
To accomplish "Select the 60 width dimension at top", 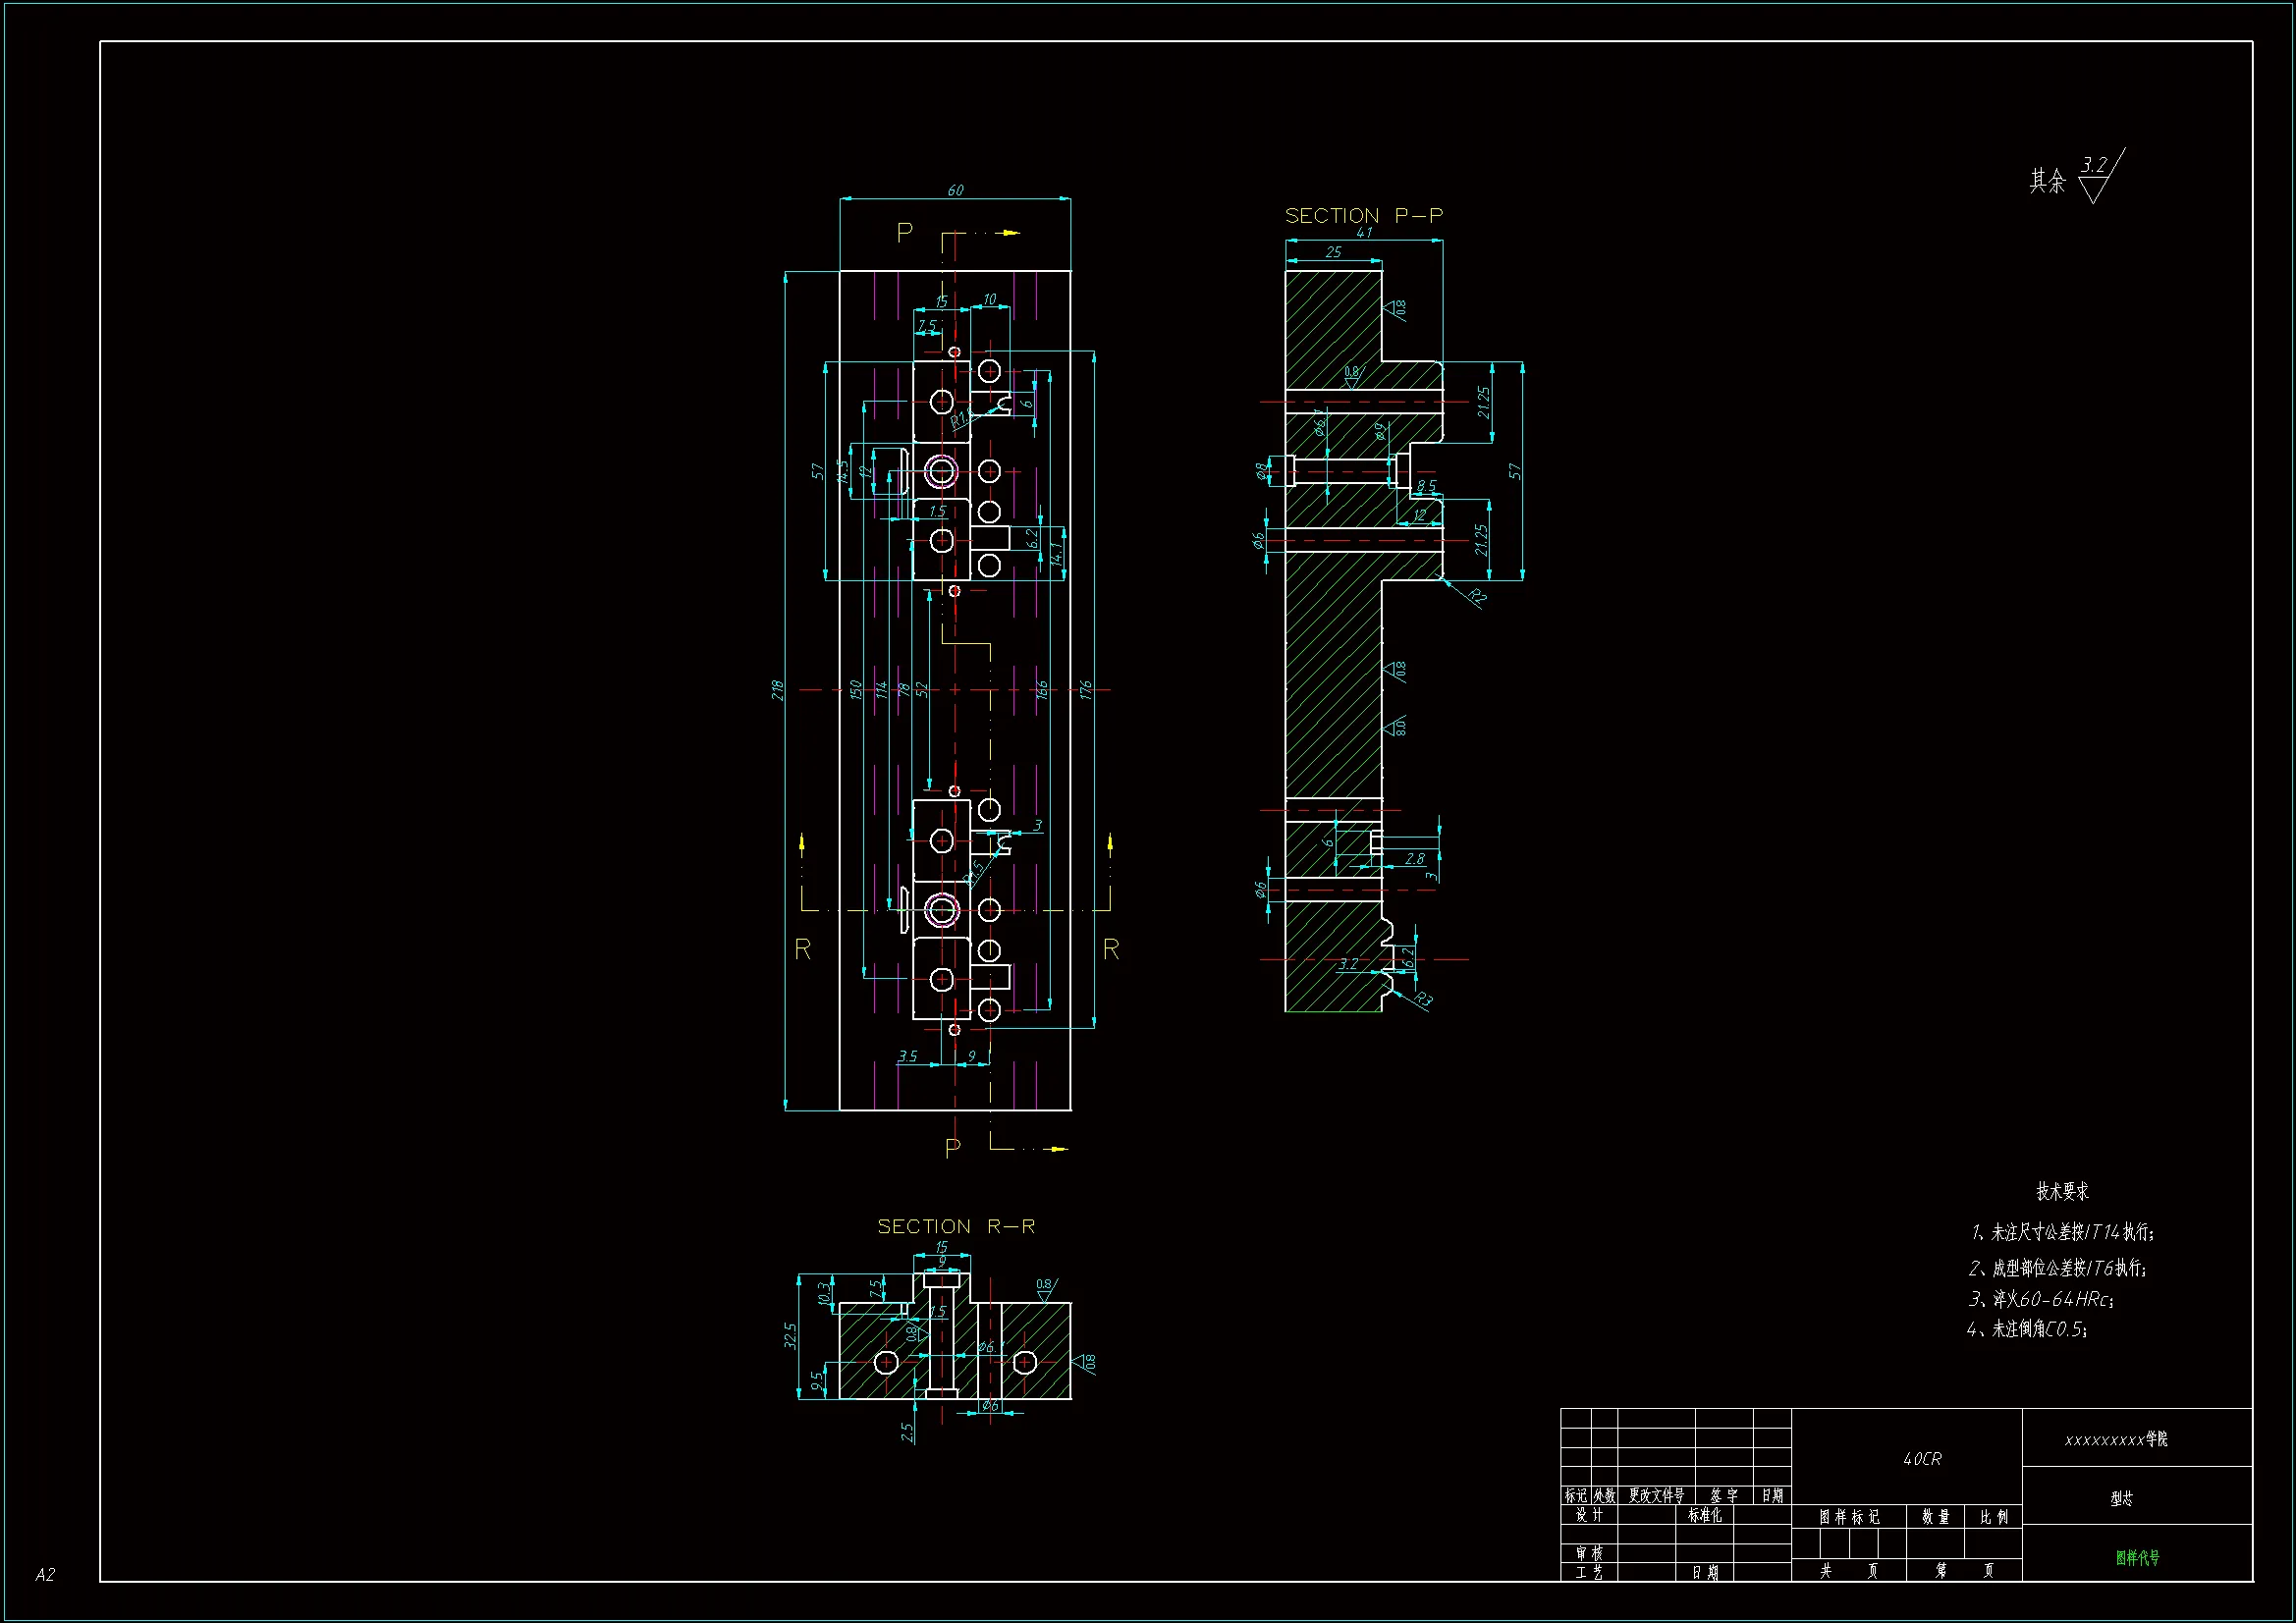I will coord(955,190).
